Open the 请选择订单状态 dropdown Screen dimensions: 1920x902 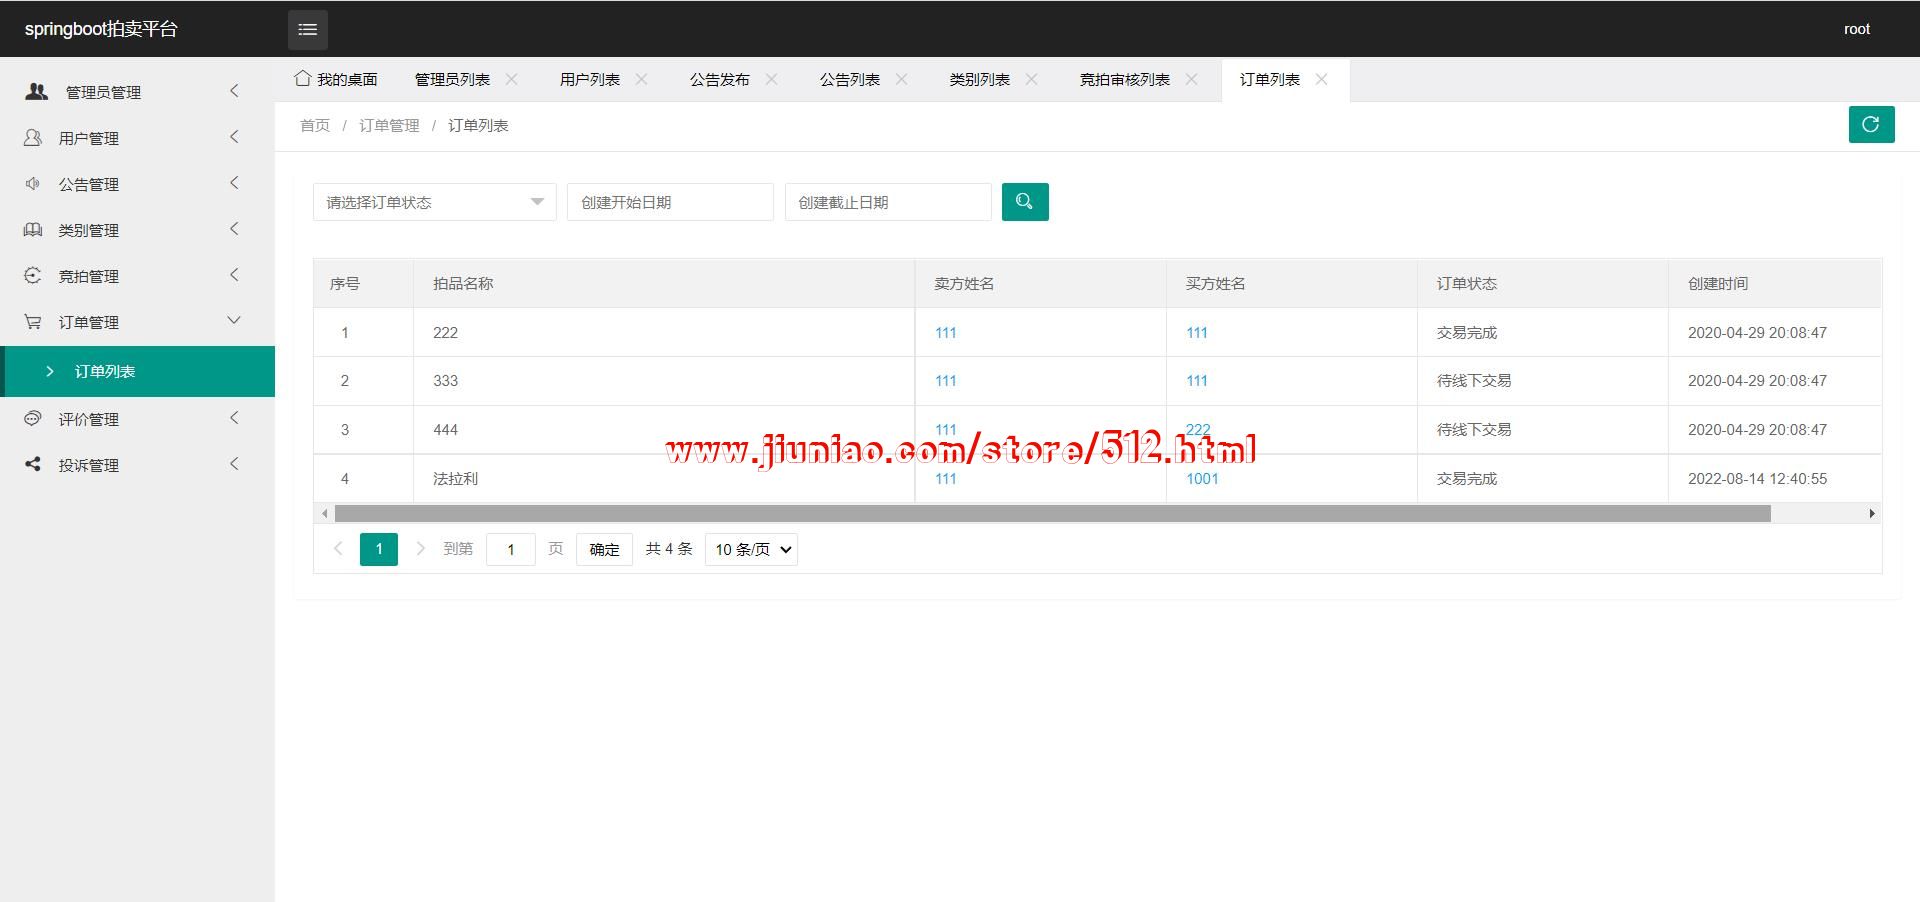[x=434, y=202]
